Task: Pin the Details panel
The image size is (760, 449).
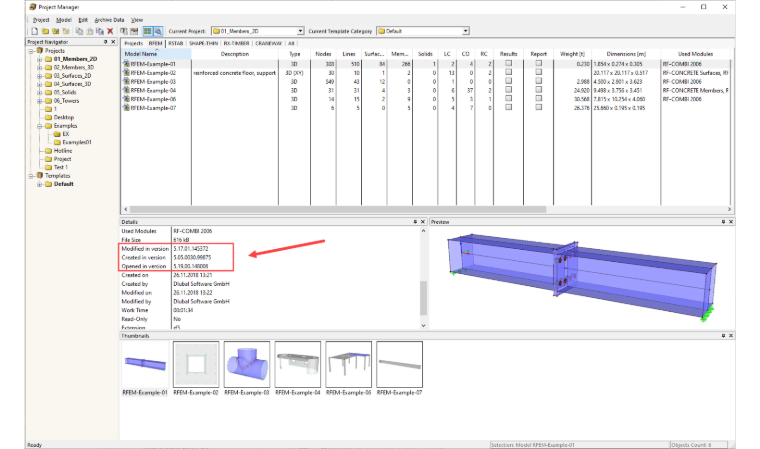Action: (x=415, y=222)
